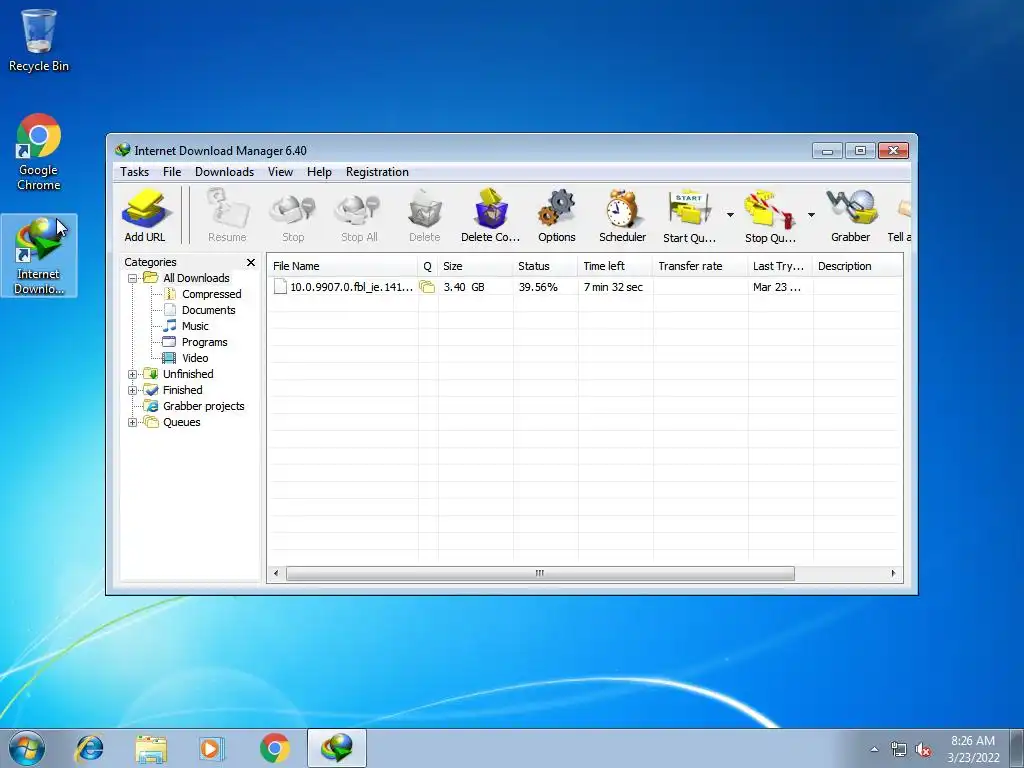
Task: Click the 39.56% status cell
Action: click(x=538, y=287)
